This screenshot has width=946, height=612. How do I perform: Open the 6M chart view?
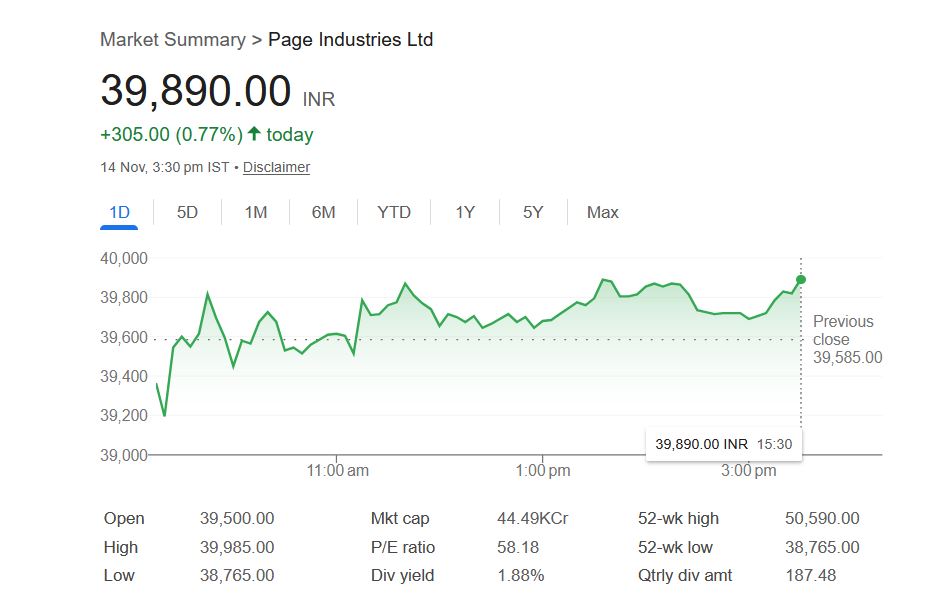click(323, 212)
